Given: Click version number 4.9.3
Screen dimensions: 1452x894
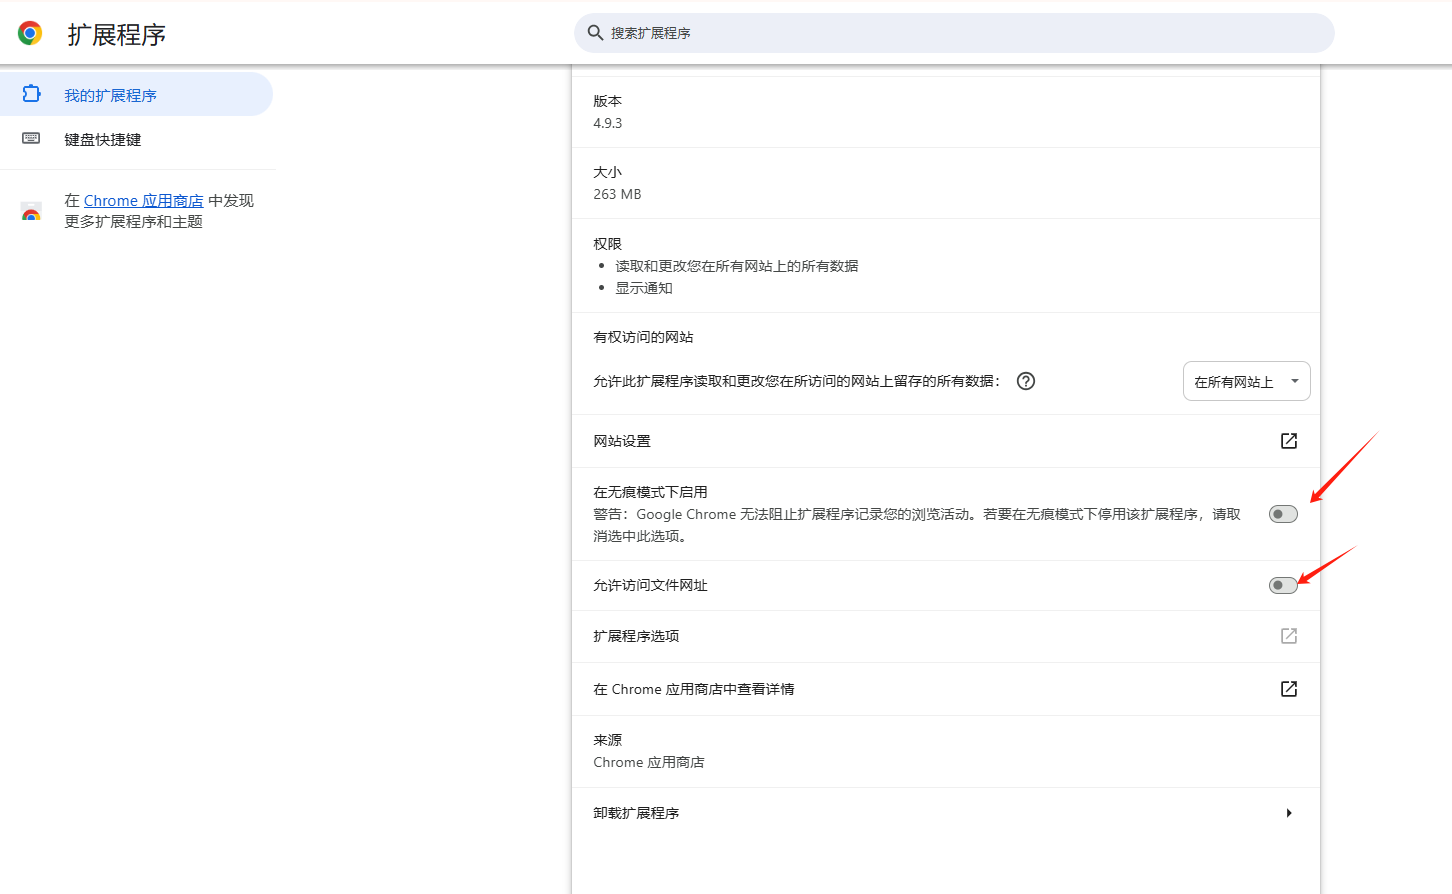Looking at the screenshot, I should click(608, 123).
